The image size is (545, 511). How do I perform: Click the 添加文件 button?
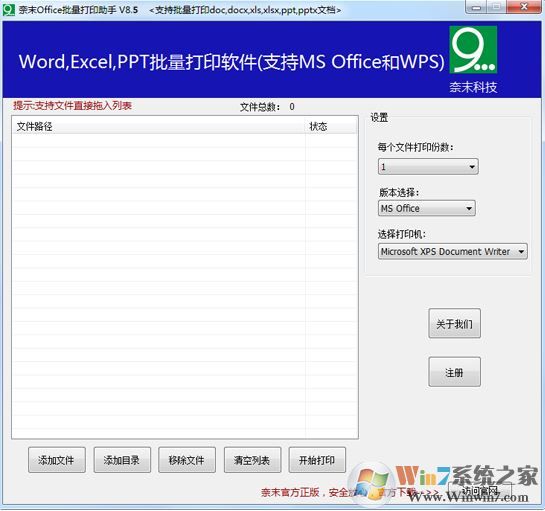pos(57,460)
